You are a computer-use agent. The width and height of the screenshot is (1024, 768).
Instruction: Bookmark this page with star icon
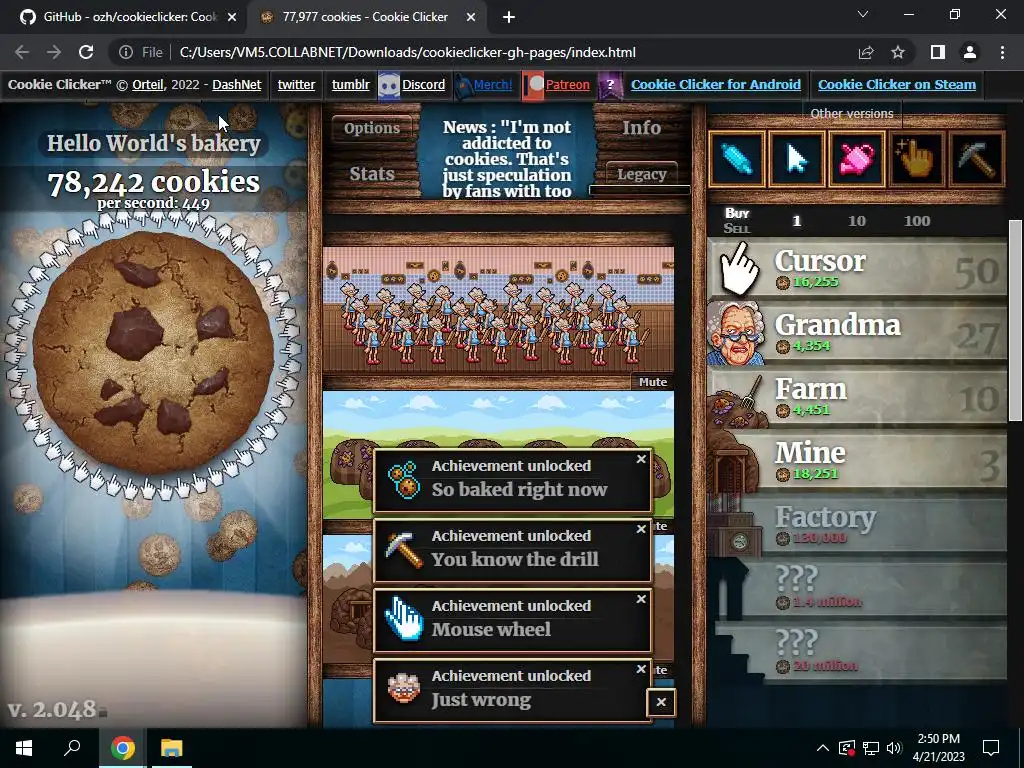click(898, 52)
